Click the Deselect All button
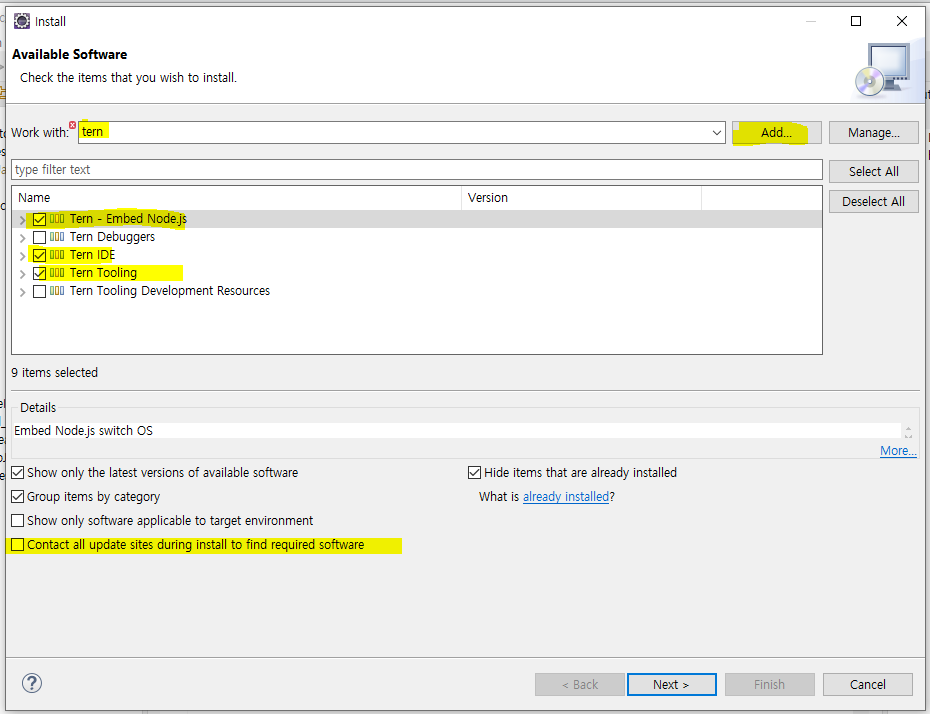 [x=874, y=202]
